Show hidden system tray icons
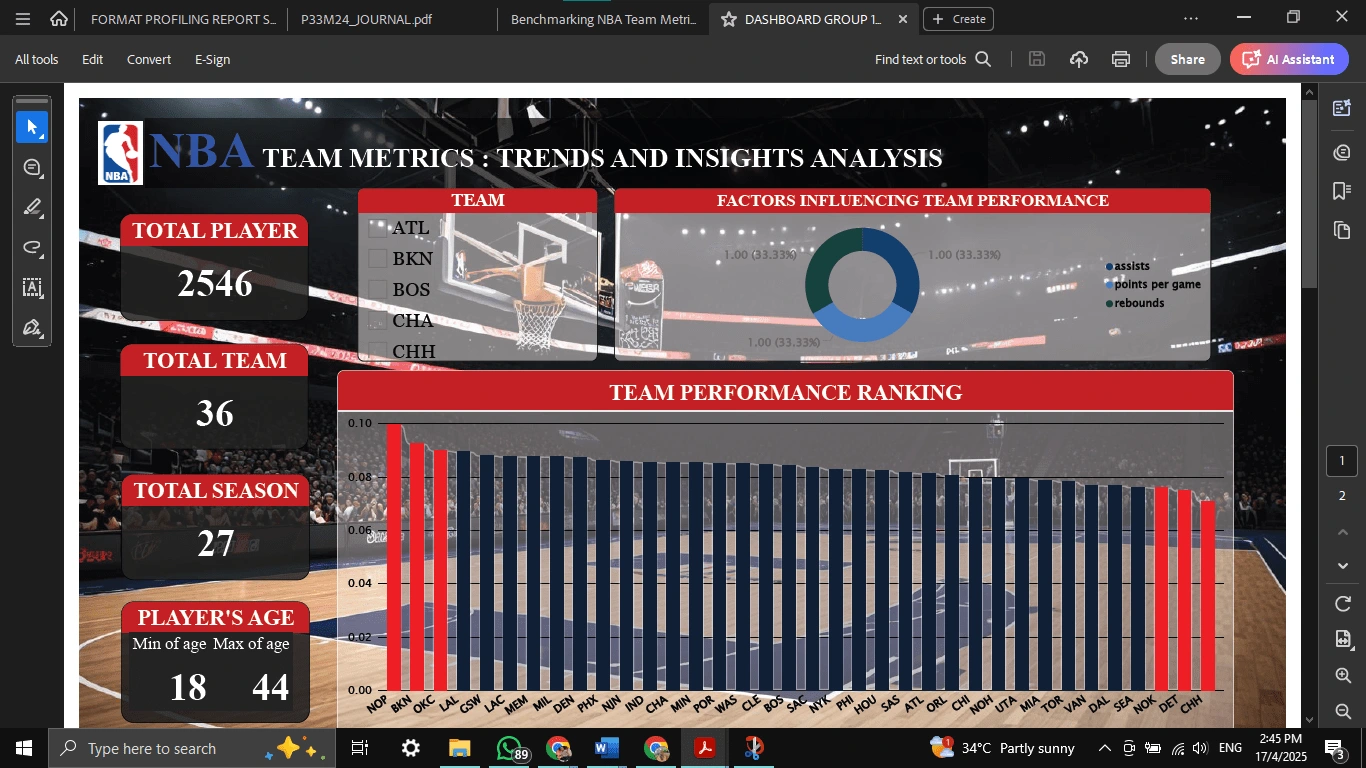 [x=1105, y=748]
